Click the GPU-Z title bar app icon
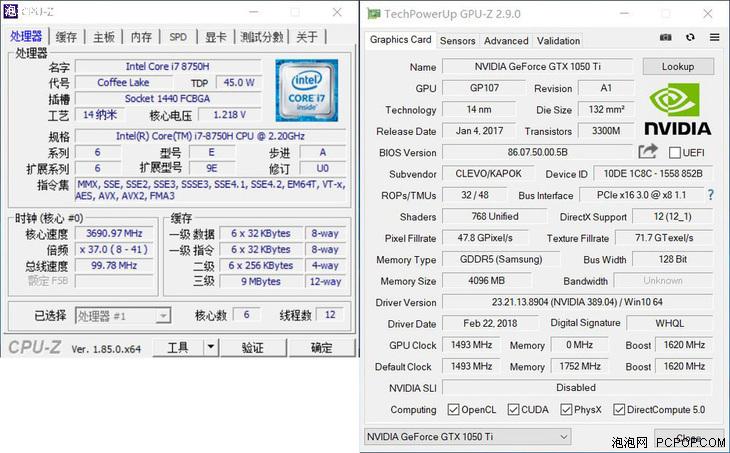 [373, 14]
